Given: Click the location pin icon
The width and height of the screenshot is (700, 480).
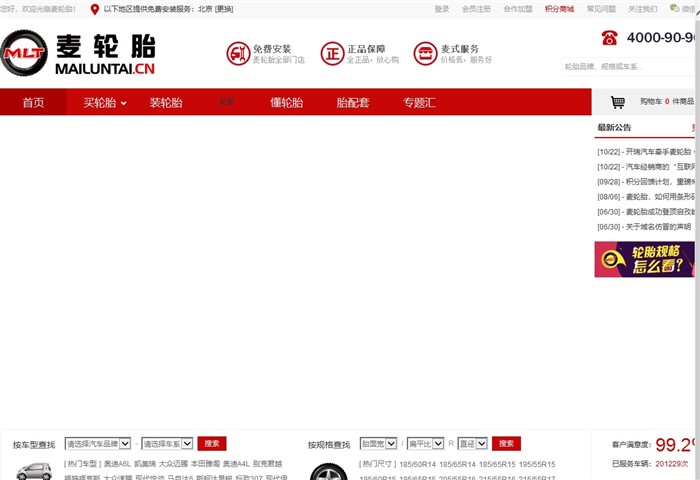Looking at the screenshot, I should (95, 9).
